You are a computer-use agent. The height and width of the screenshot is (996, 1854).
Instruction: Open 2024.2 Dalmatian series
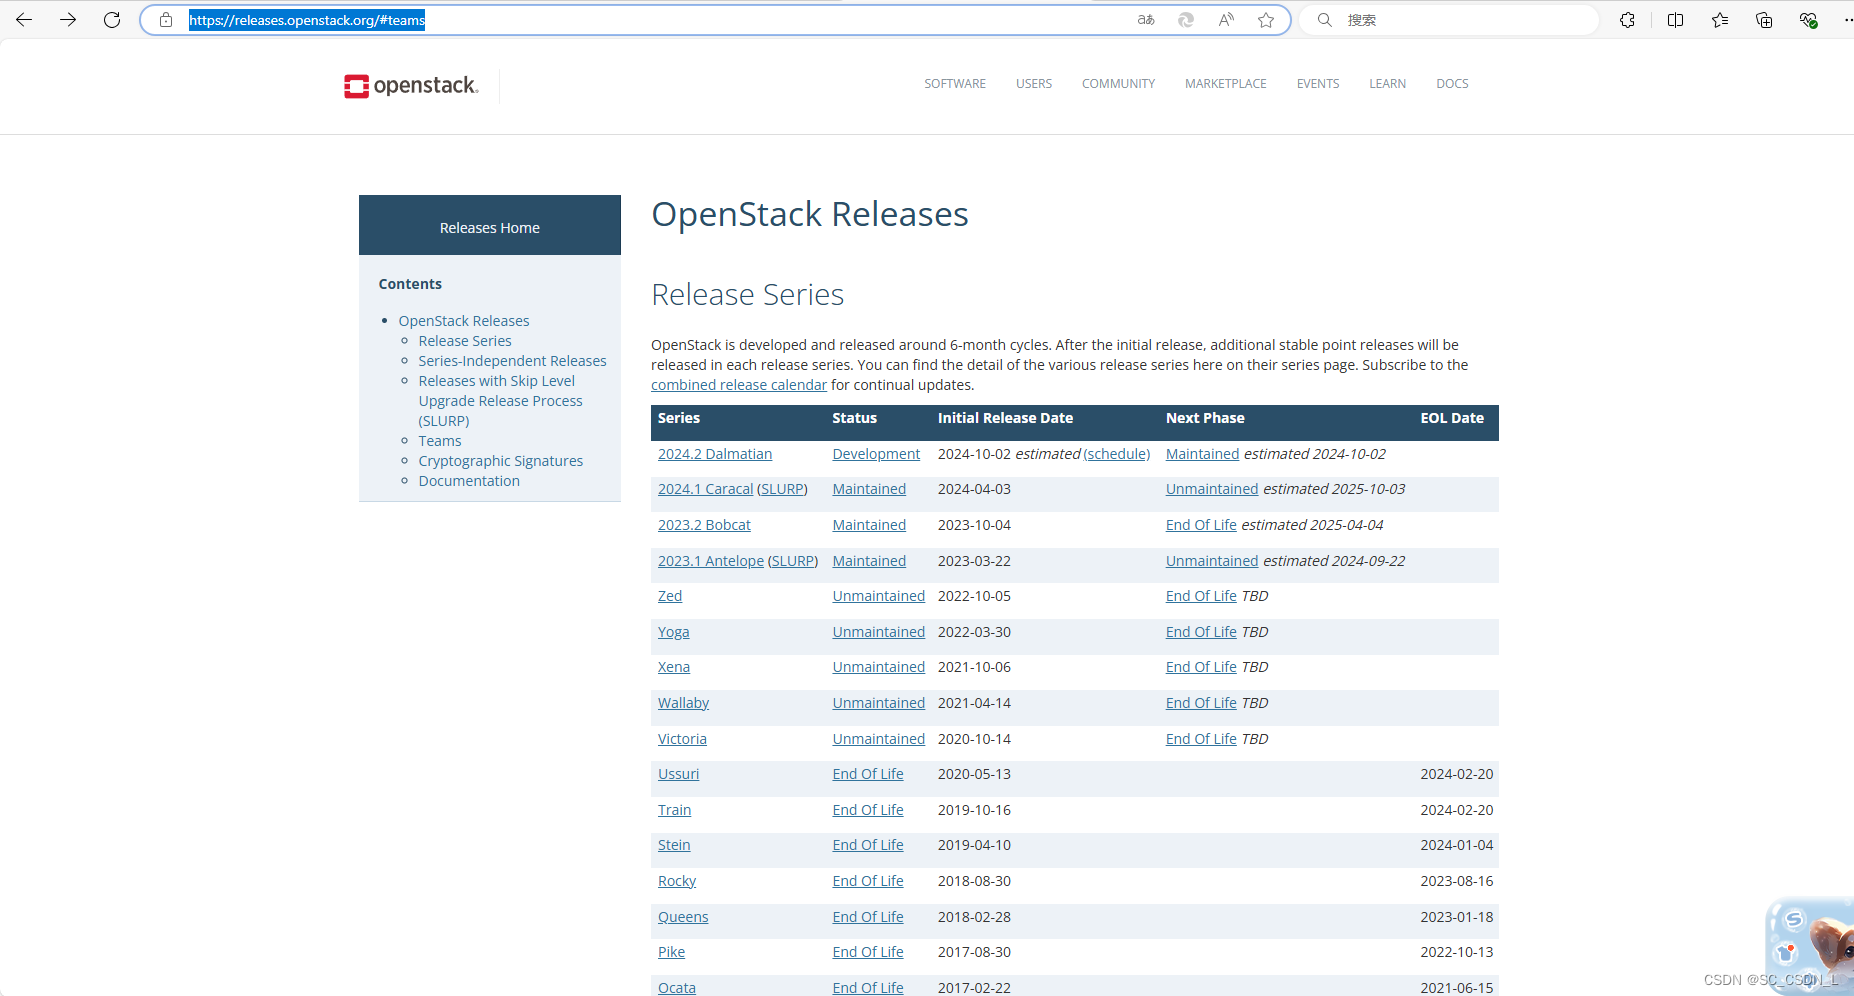coord(715,454)
